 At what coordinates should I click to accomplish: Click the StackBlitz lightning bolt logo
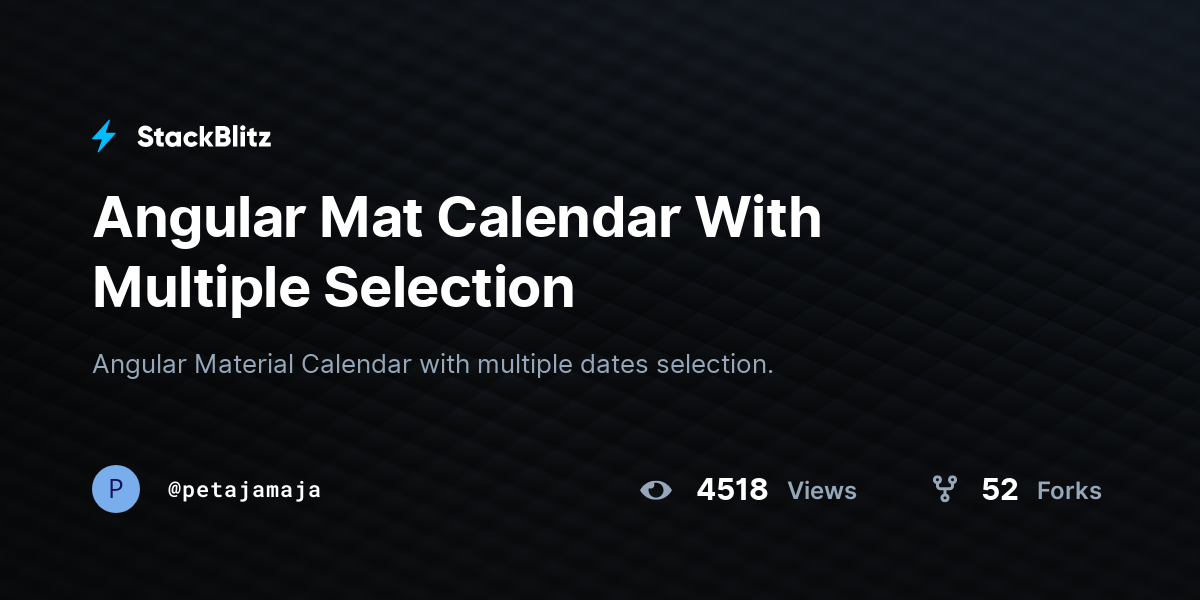104,136
